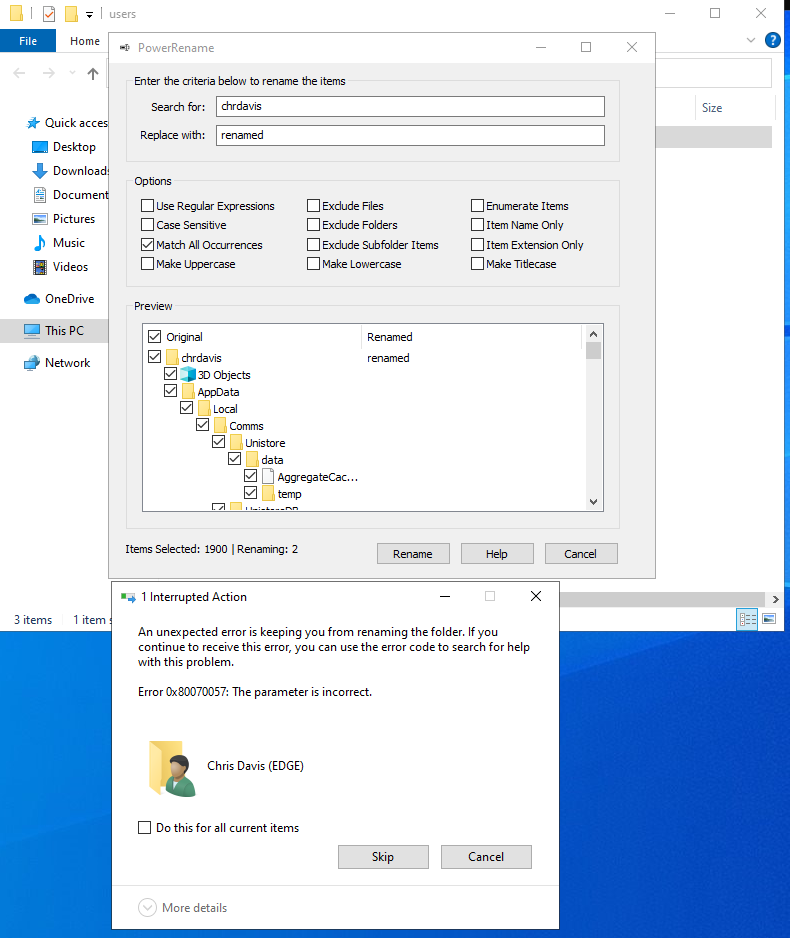
Task: Skip the interrupted rename action
Action: coord(383,857)
